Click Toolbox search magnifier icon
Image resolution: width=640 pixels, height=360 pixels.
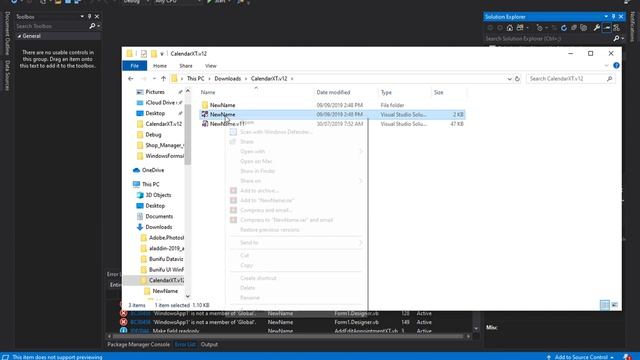point(92,26)
